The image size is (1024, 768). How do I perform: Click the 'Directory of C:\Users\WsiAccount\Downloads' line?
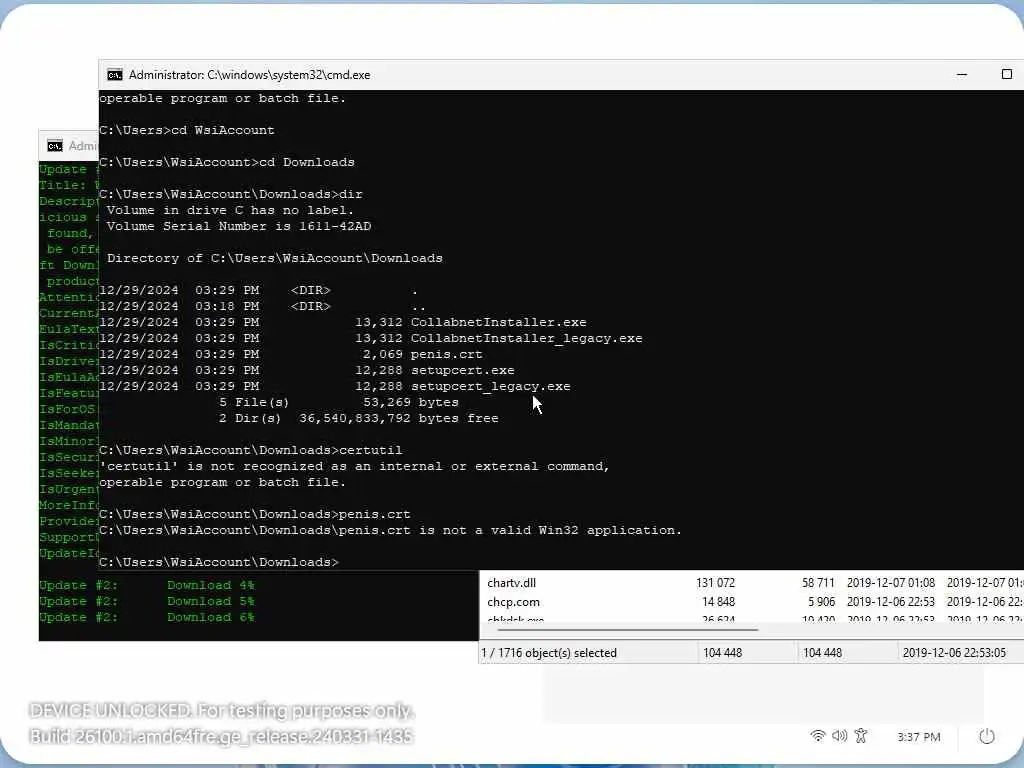(275, 258)
